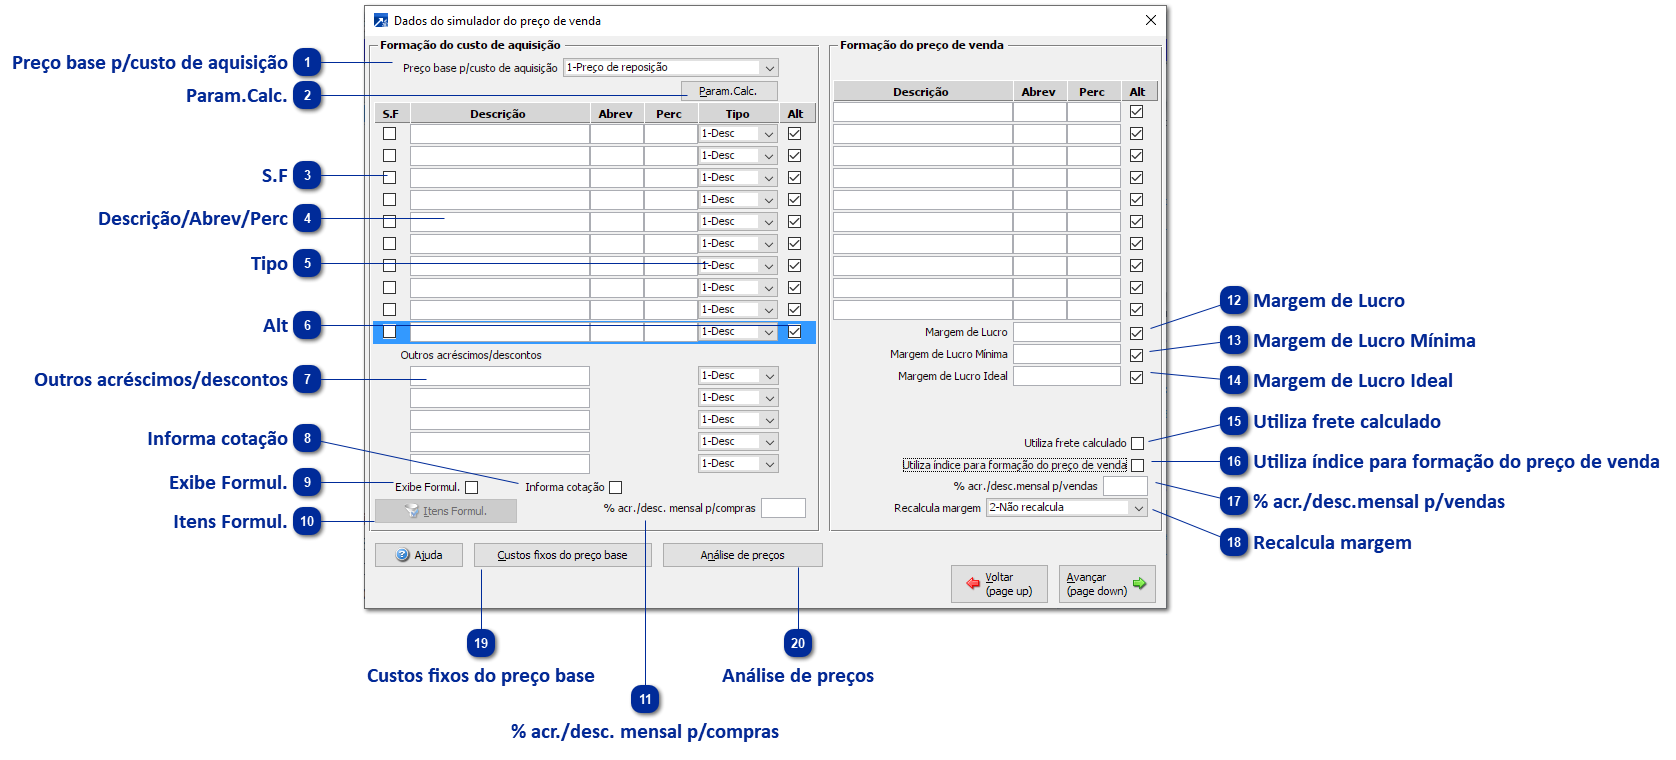Toggle Alt checkbox in first acquisition row

point(794,133)
